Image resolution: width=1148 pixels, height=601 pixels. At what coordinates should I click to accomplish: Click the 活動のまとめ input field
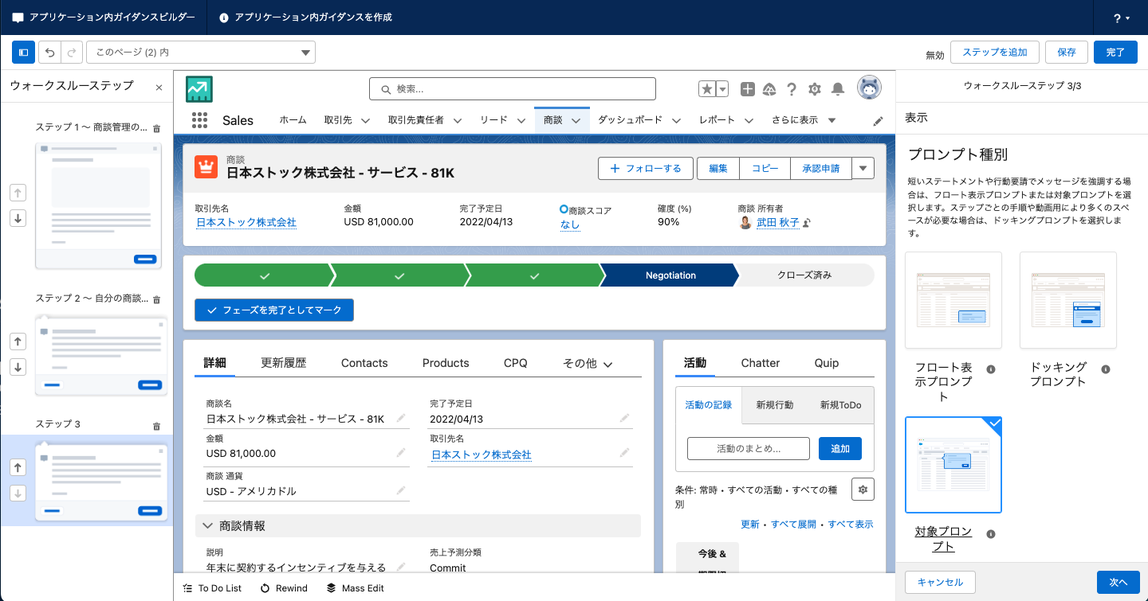pos(748,449)
